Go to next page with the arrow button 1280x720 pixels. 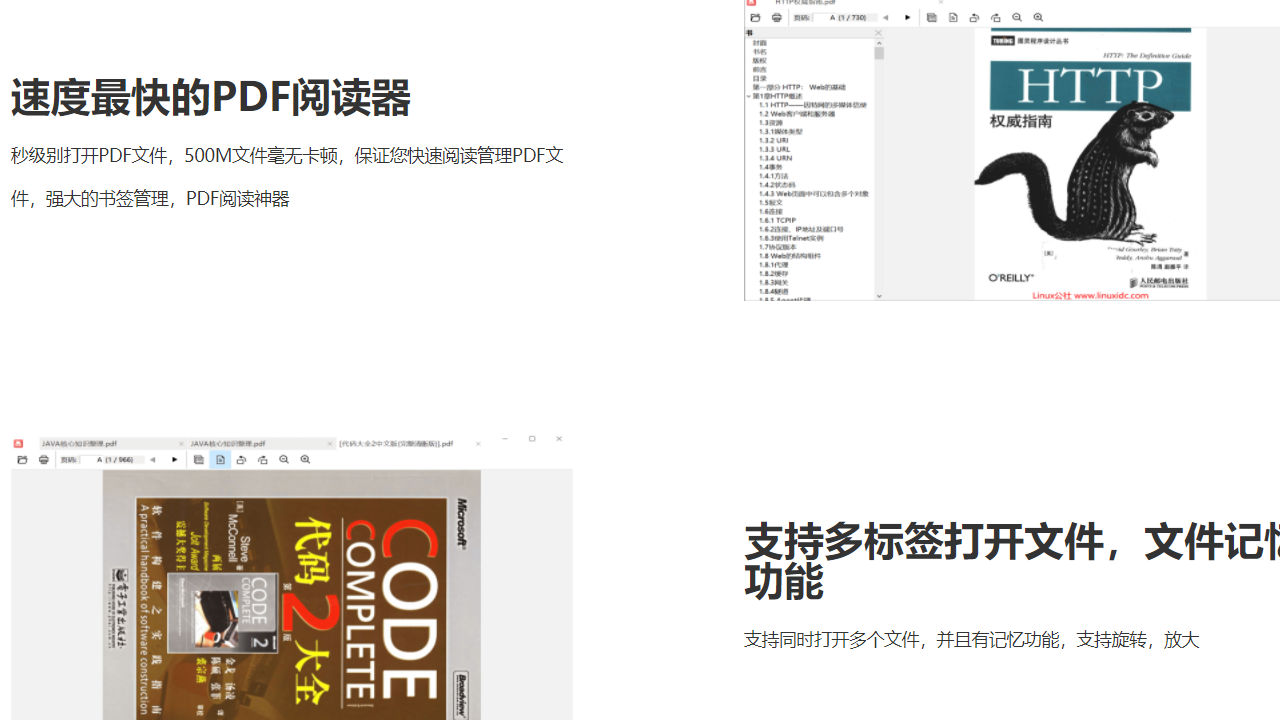point(175,459)
